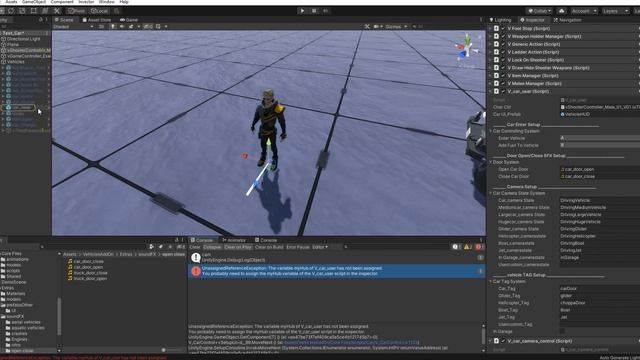The image size is (640, 360).
Task: Switch to the Game tab
Action: point(129,20)
